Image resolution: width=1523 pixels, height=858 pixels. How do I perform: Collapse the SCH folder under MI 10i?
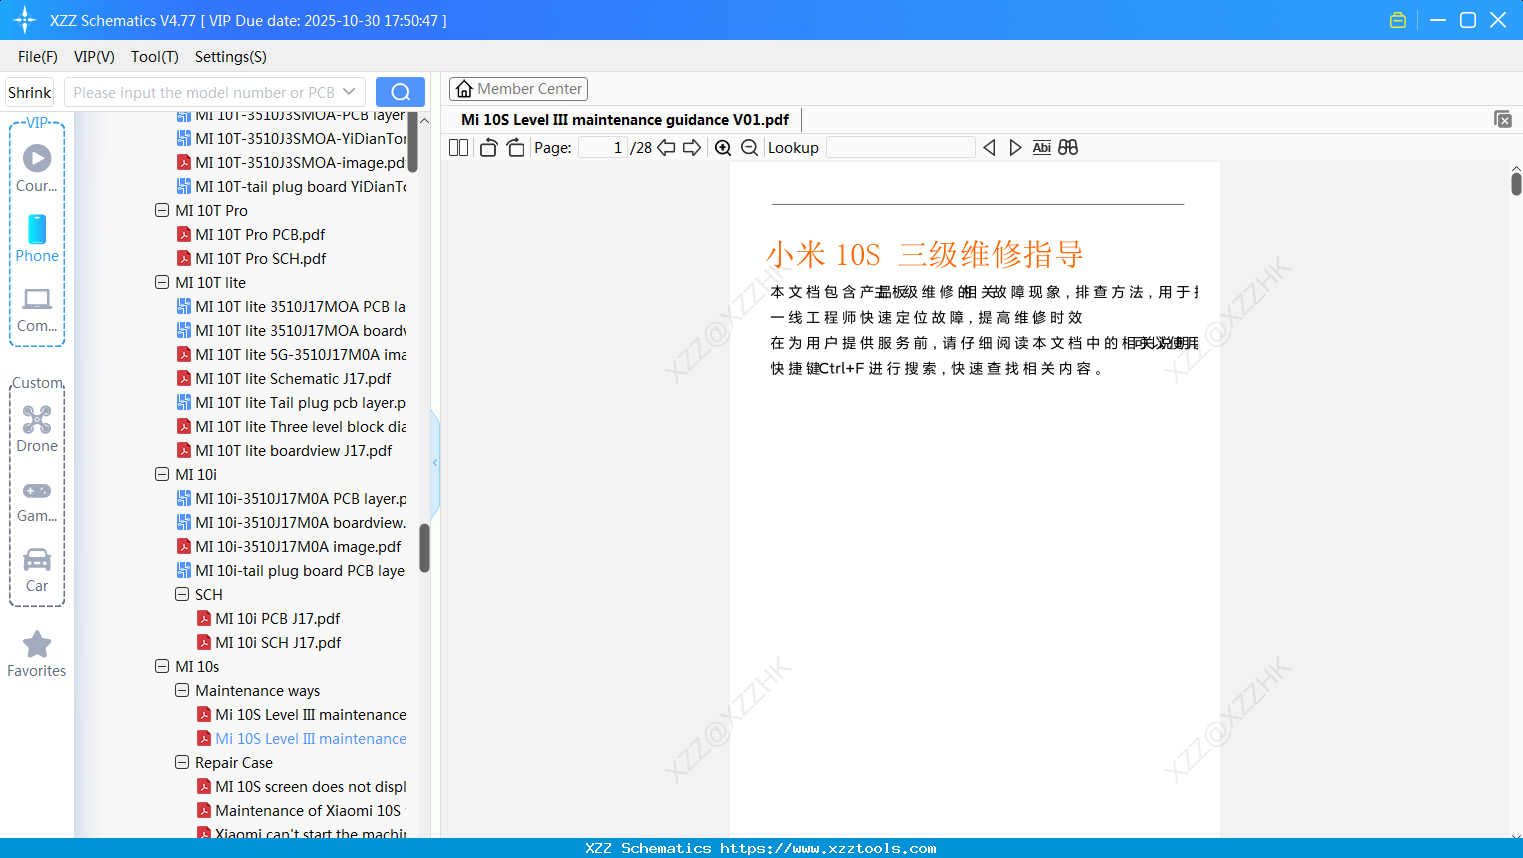click(182, 594)
